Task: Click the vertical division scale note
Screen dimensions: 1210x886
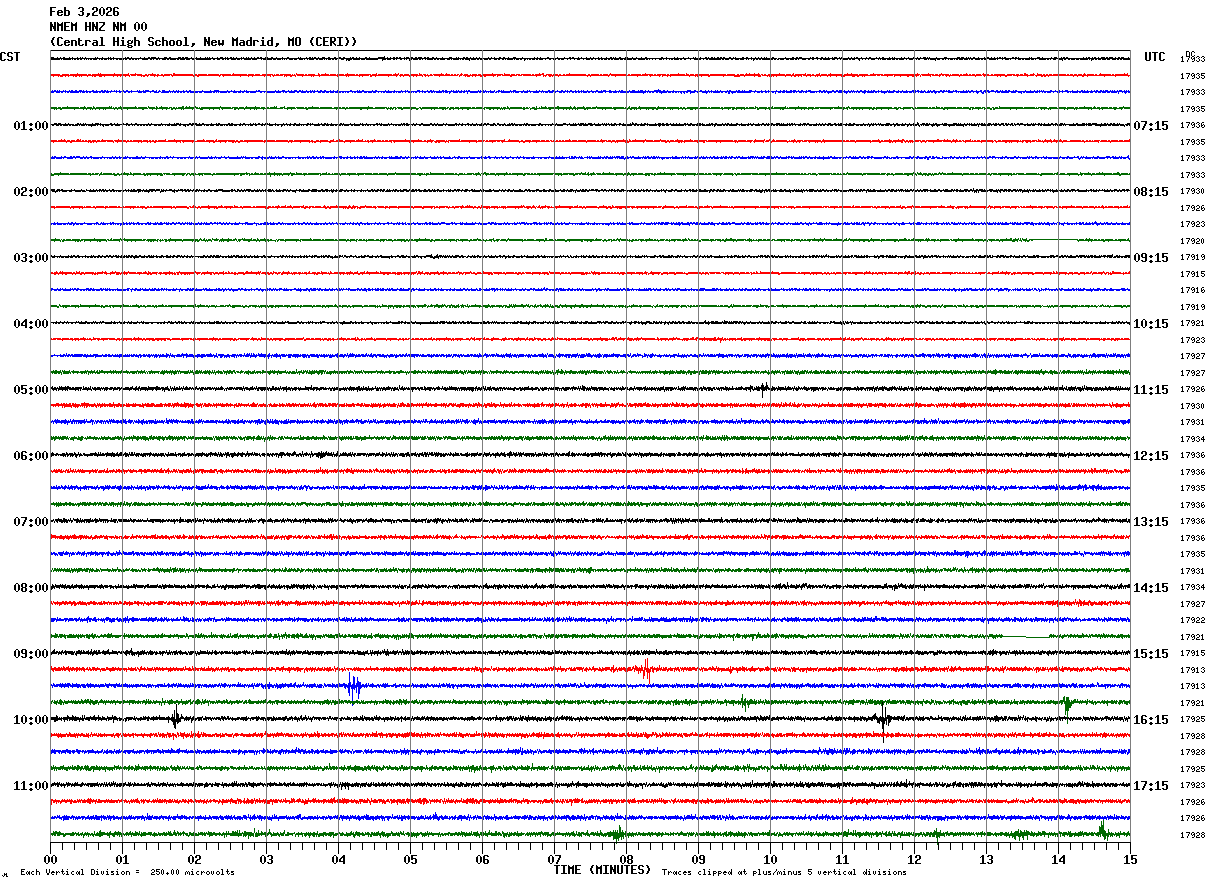Action: point(127,872)
